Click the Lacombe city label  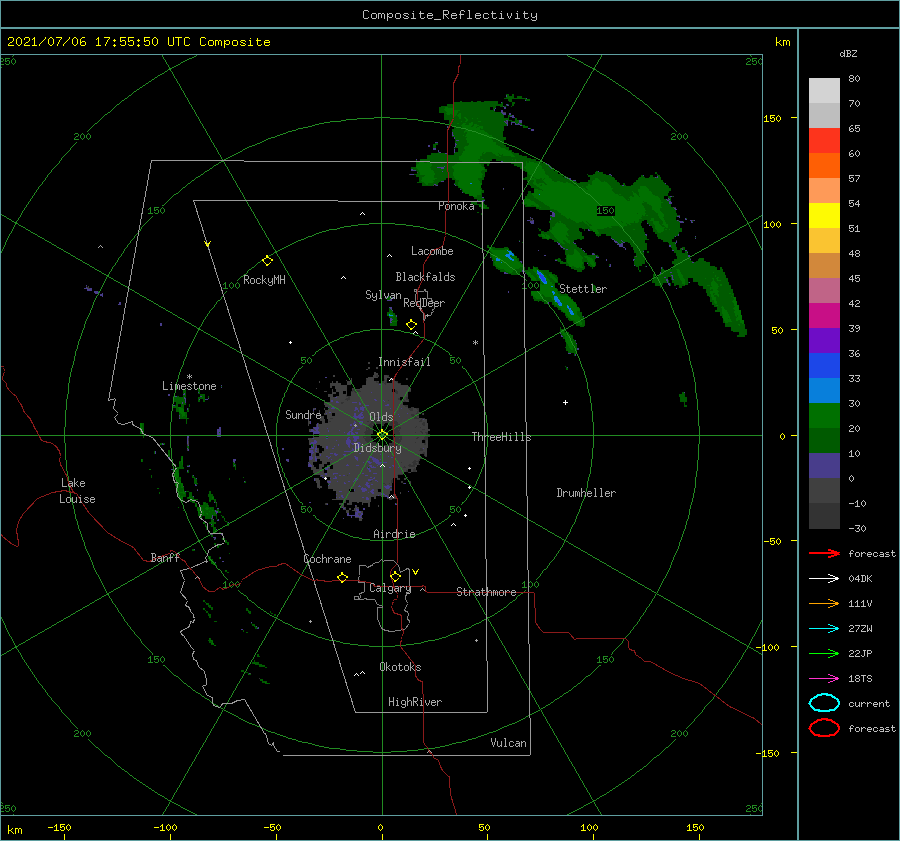tap(432, 251)
